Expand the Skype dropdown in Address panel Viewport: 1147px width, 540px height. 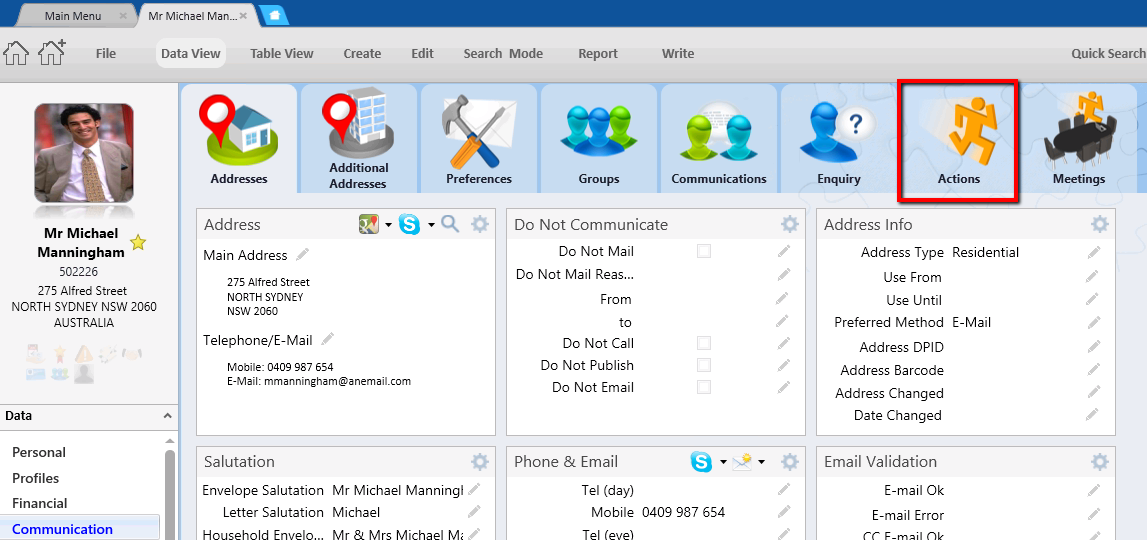pos(431,226)
